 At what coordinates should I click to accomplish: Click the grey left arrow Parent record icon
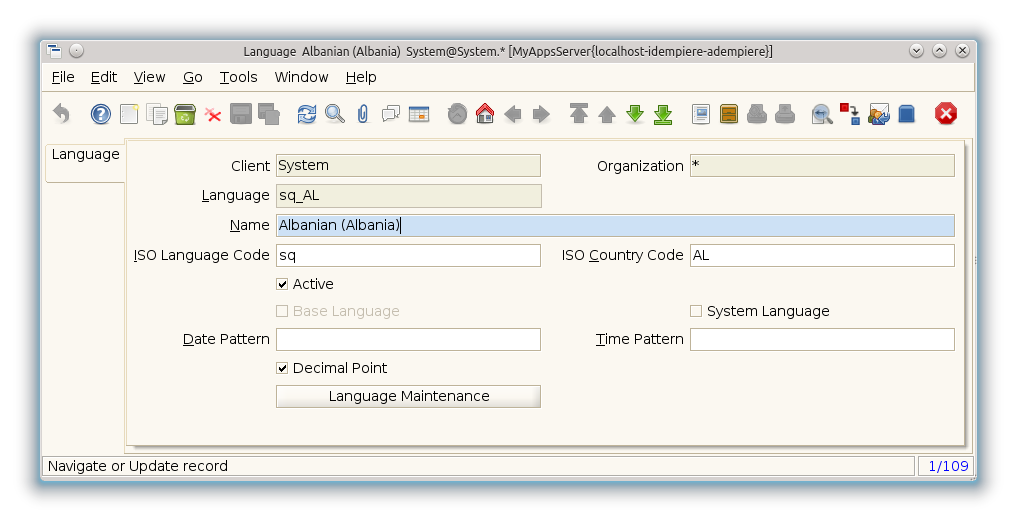point(513,114)
